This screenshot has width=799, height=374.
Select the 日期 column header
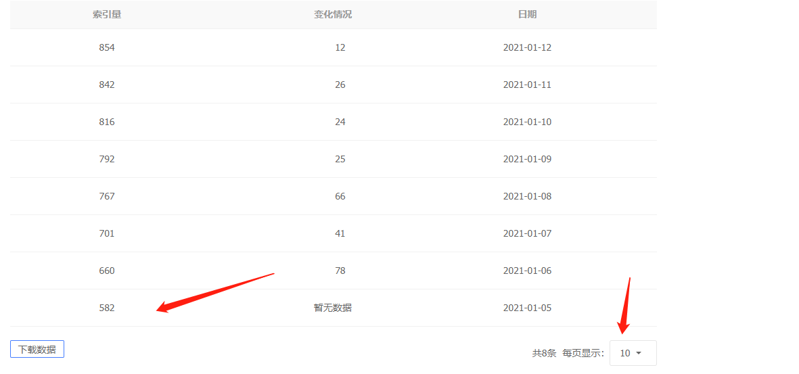click(527, 14)
